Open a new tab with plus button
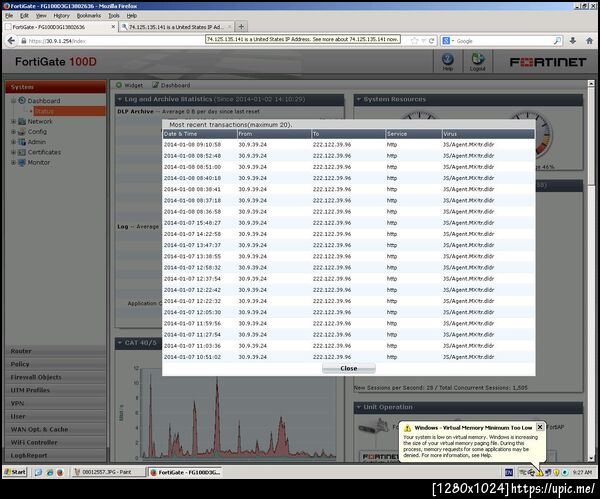600x499 pixels. [x=241, y=26]
